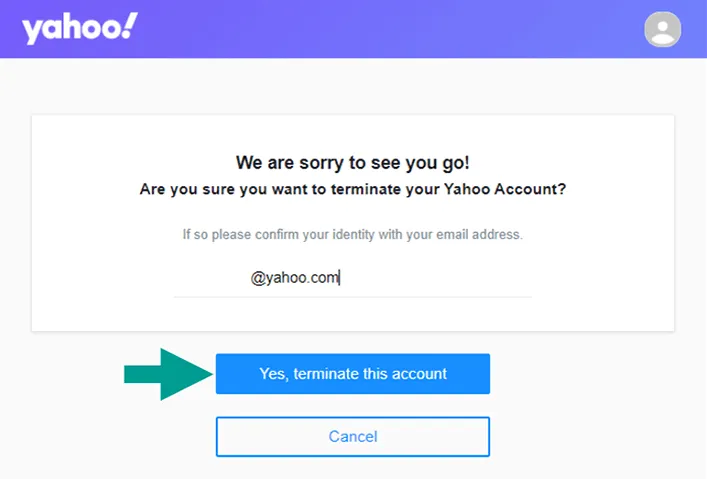Click the Cancel button
The image size is (707, 479).
pos(353,437)
